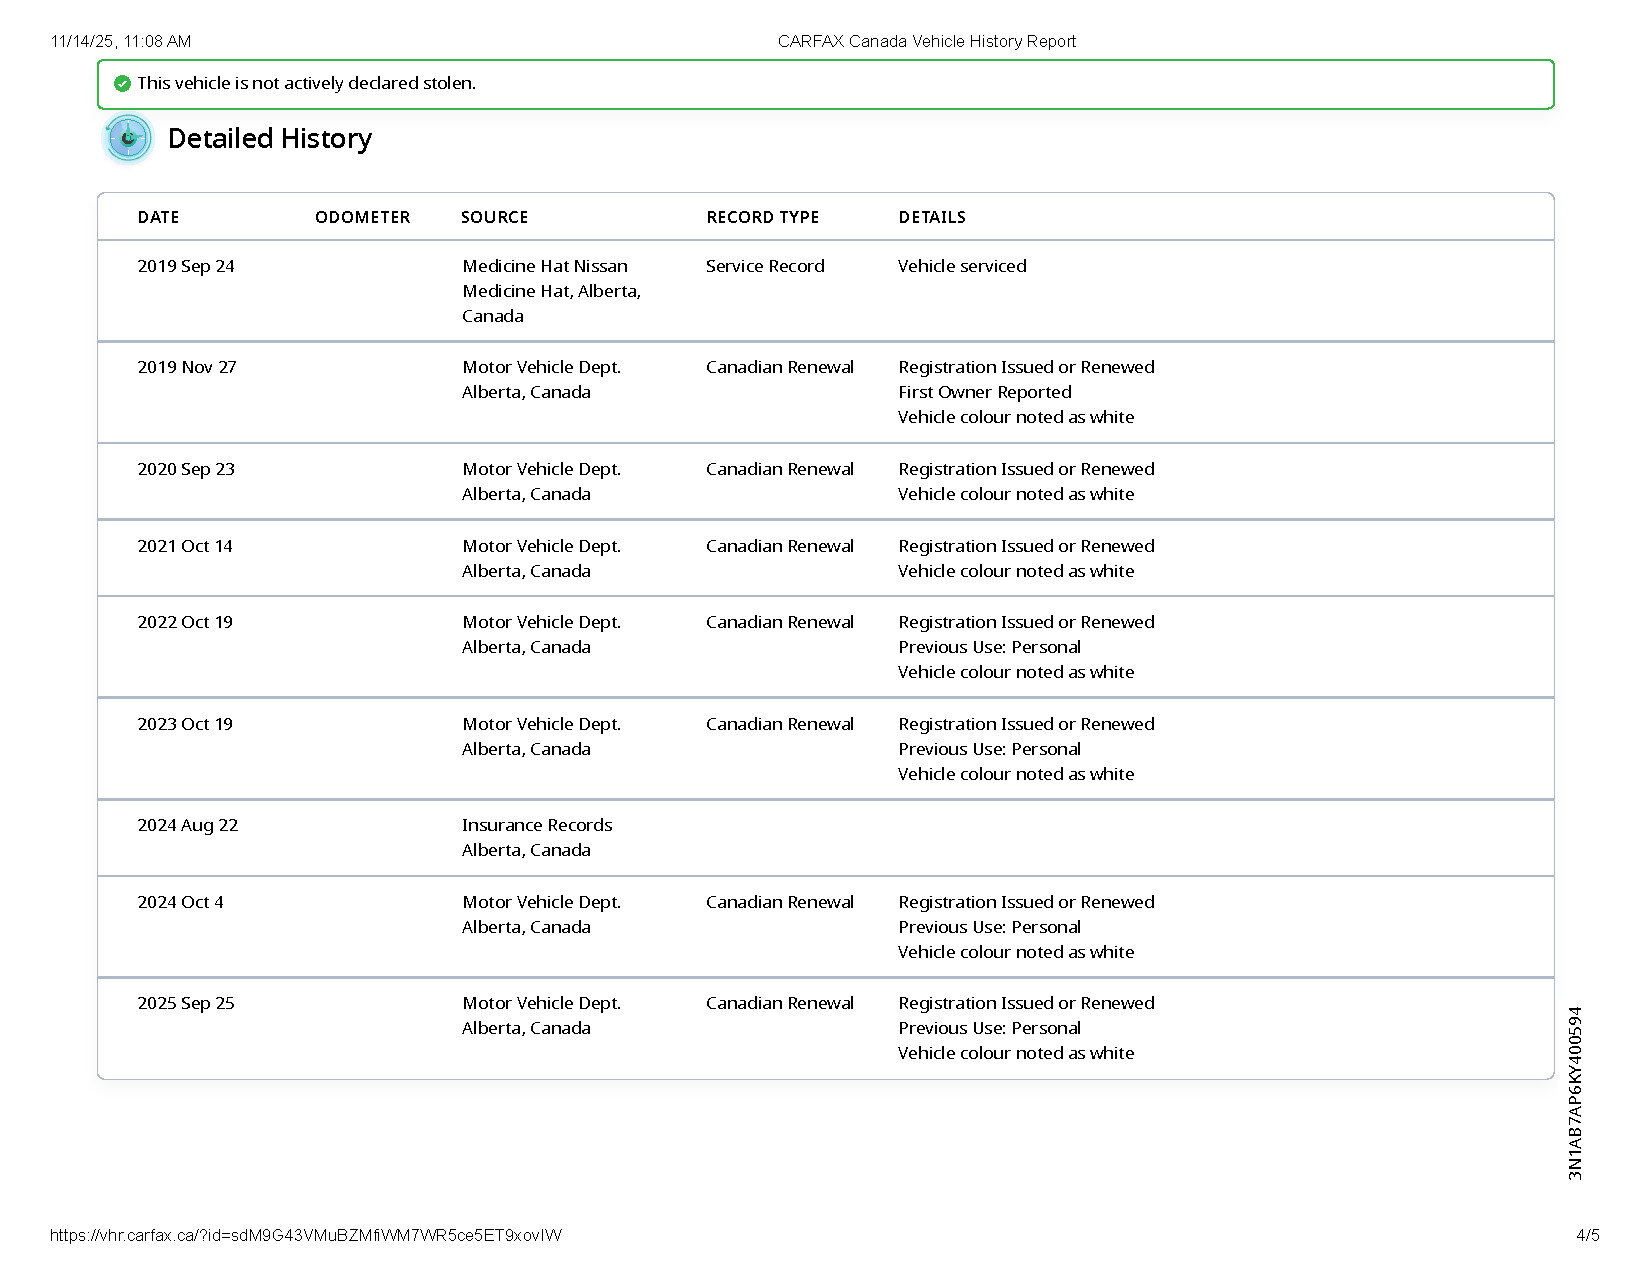This screenshot has width=1650, height=1275.
Task: Open the vhr.carfax.ca URL in the footer
Action: click(x=305, y=1235)
